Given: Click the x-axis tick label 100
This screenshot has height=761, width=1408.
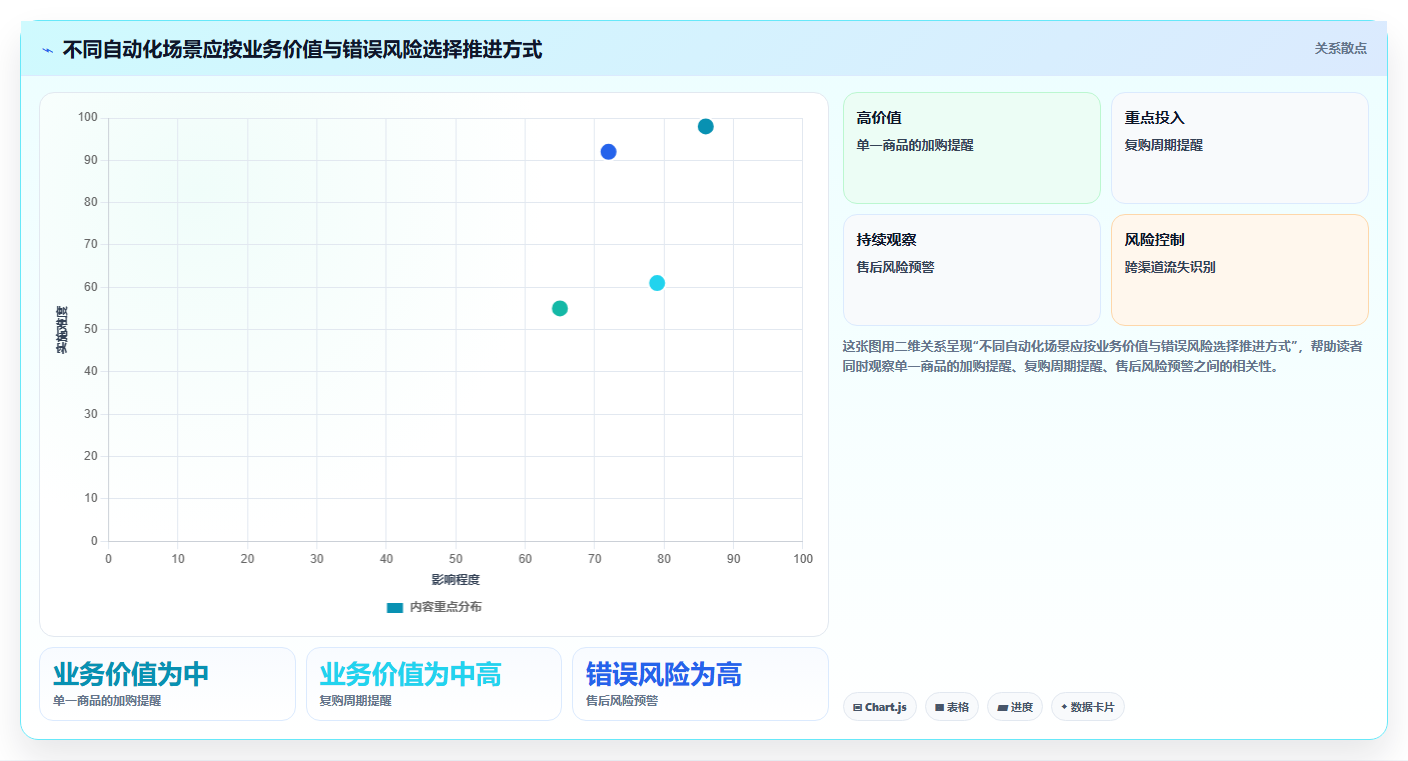Looking at the screenshot, I should click(803, 559).
